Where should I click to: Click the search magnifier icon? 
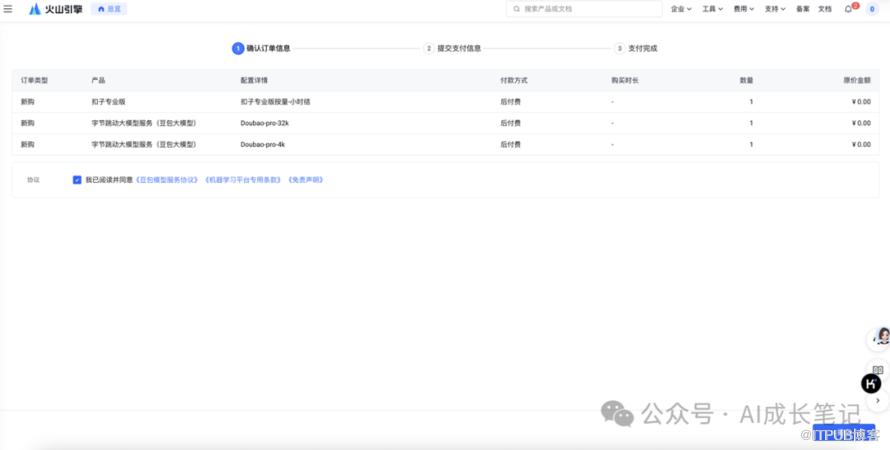[517, 9]
